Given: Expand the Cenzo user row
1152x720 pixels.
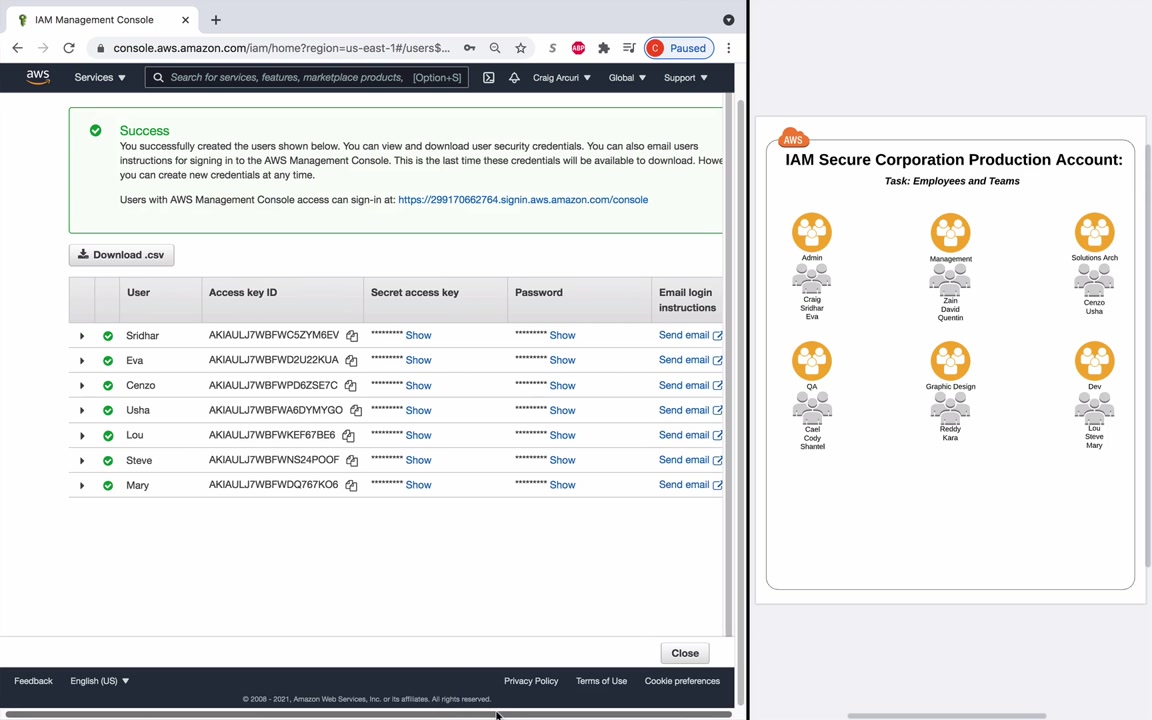Looking at the screenshot, I should coord(82,386).
